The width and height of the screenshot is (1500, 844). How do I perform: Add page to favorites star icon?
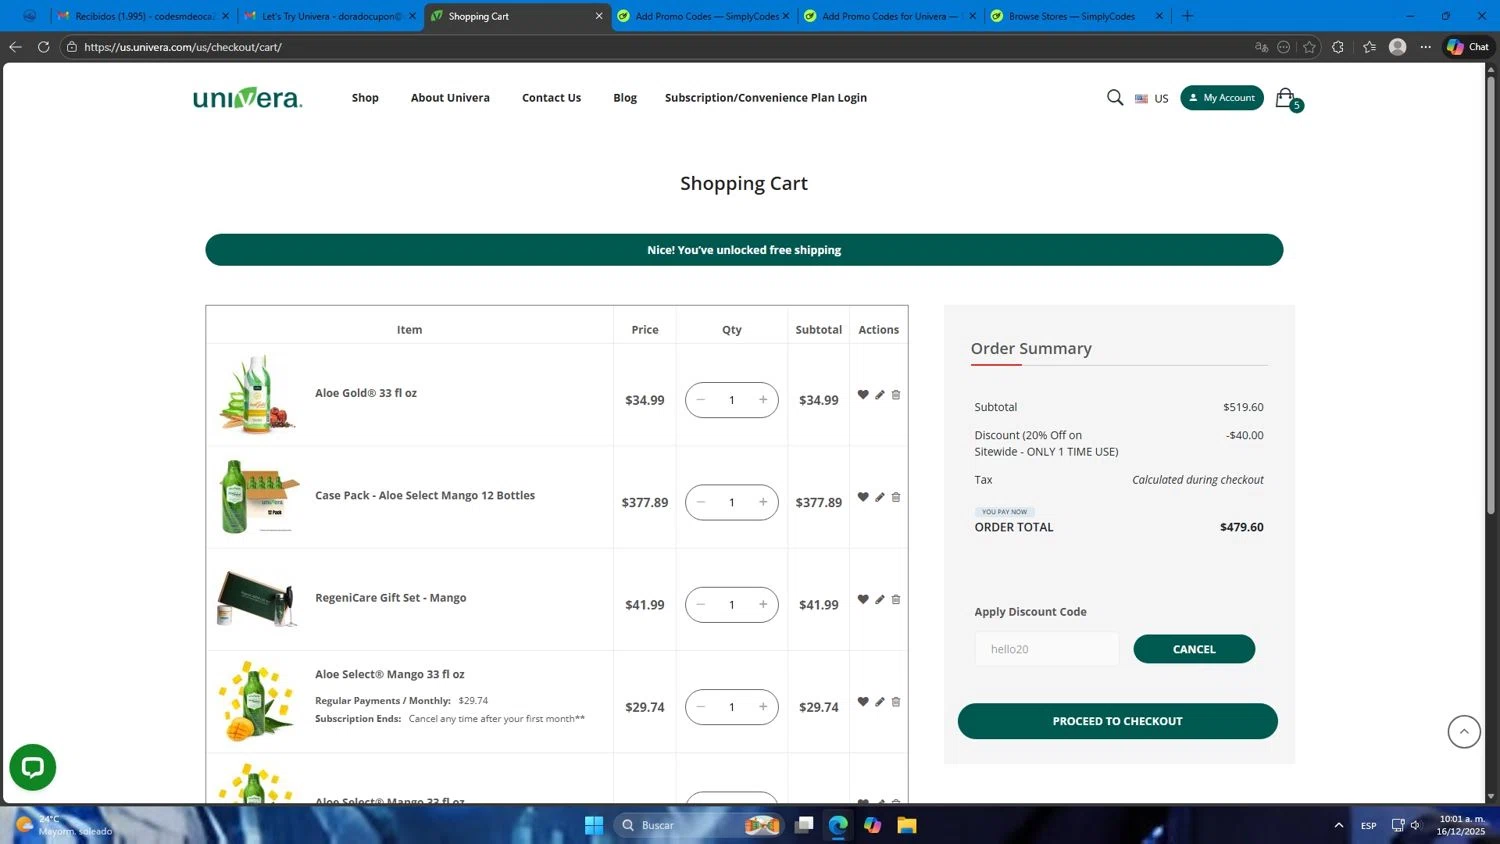coord(1309,47)
